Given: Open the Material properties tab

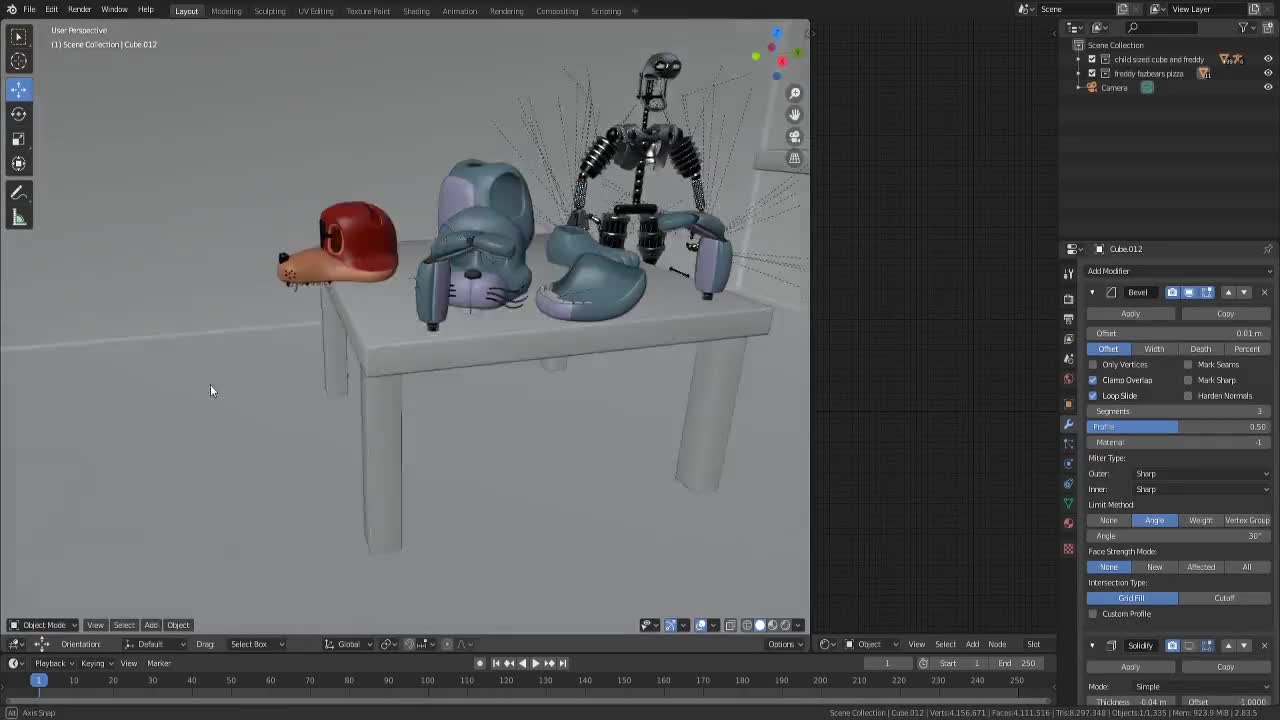Looking at the screenshot, I should pyautogui.click(x=1068, y=523).
